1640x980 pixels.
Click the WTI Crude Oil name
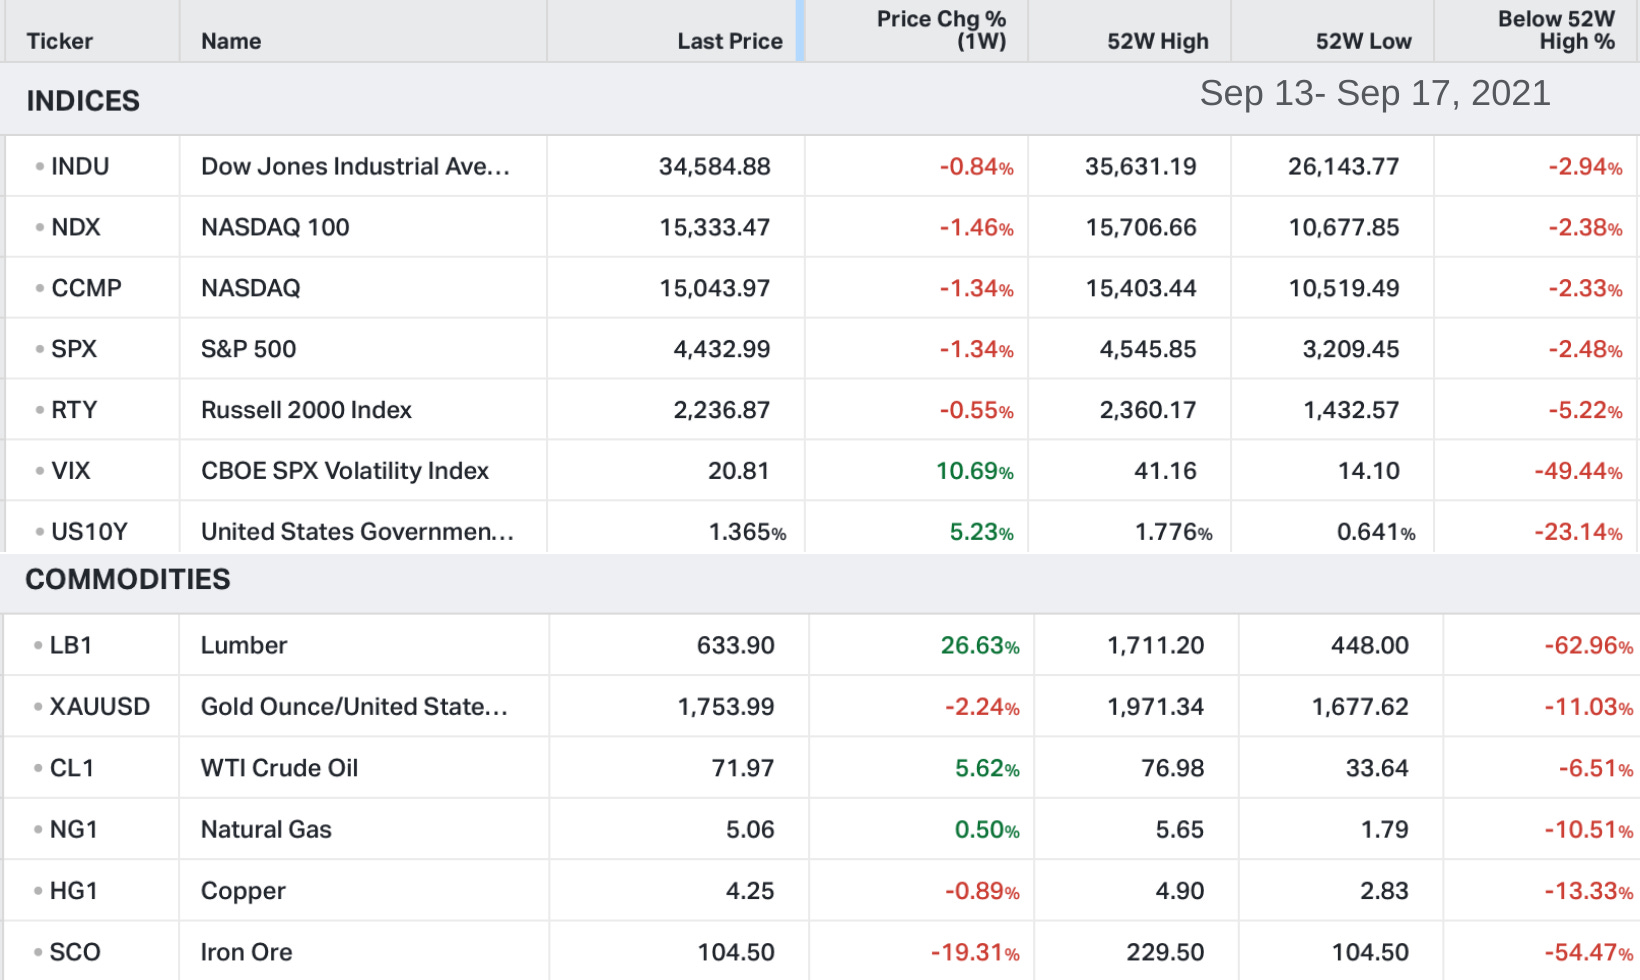(x=279, y=768)
